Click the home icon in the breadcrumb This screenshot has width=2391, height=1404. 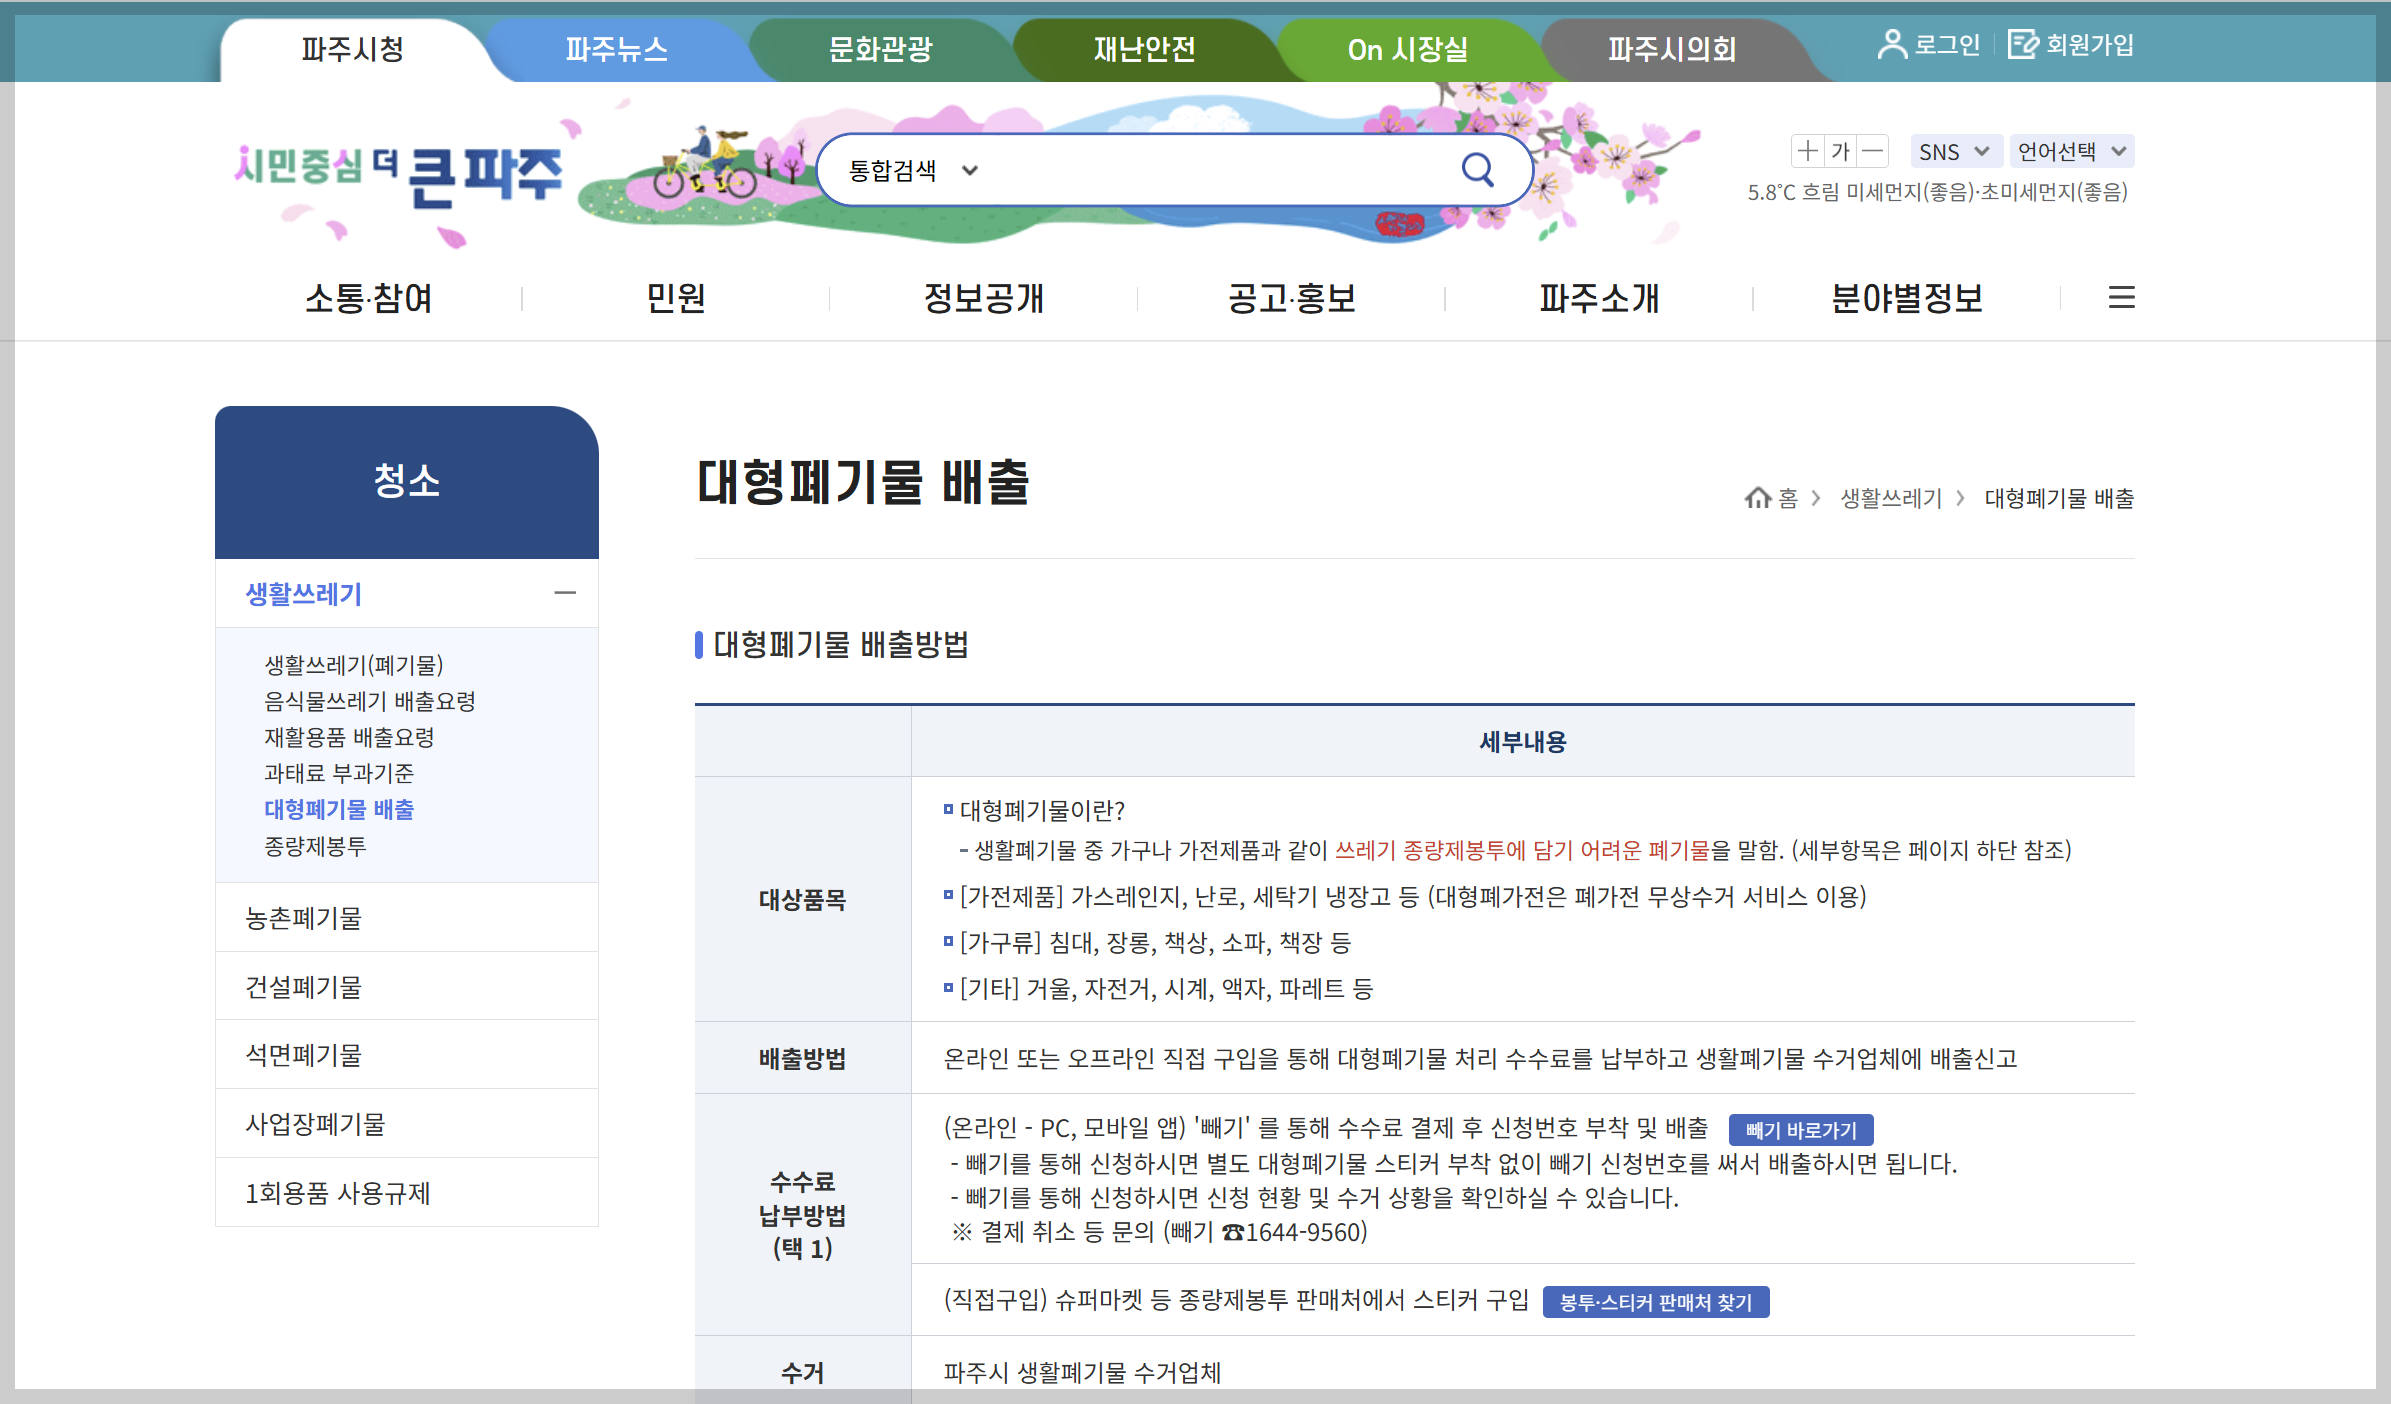point(1758,498)
